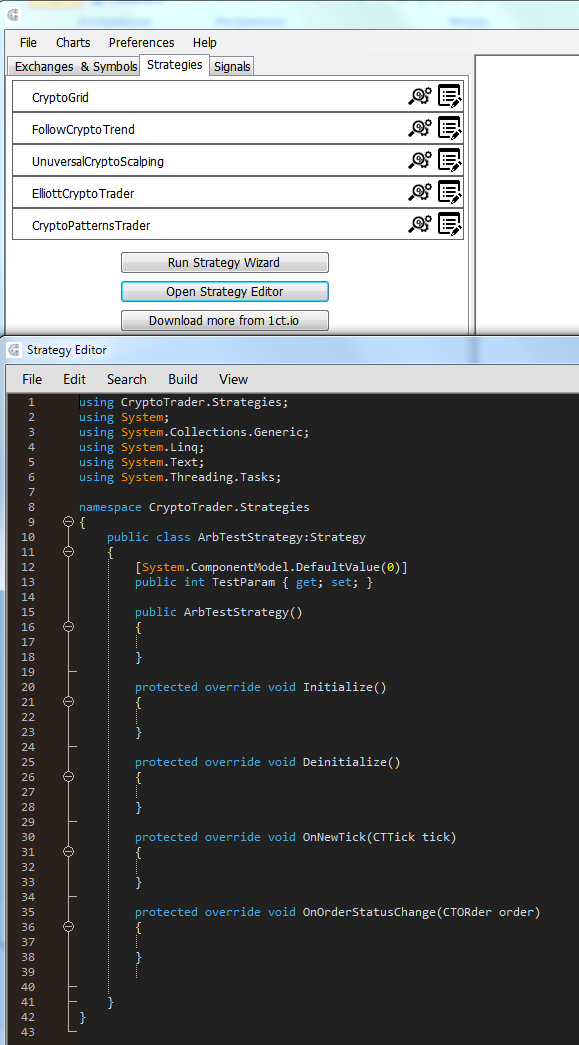Open the View menu in Strategy Editor
Viewport: 579px width, 1045px height.
click(233, 379)
